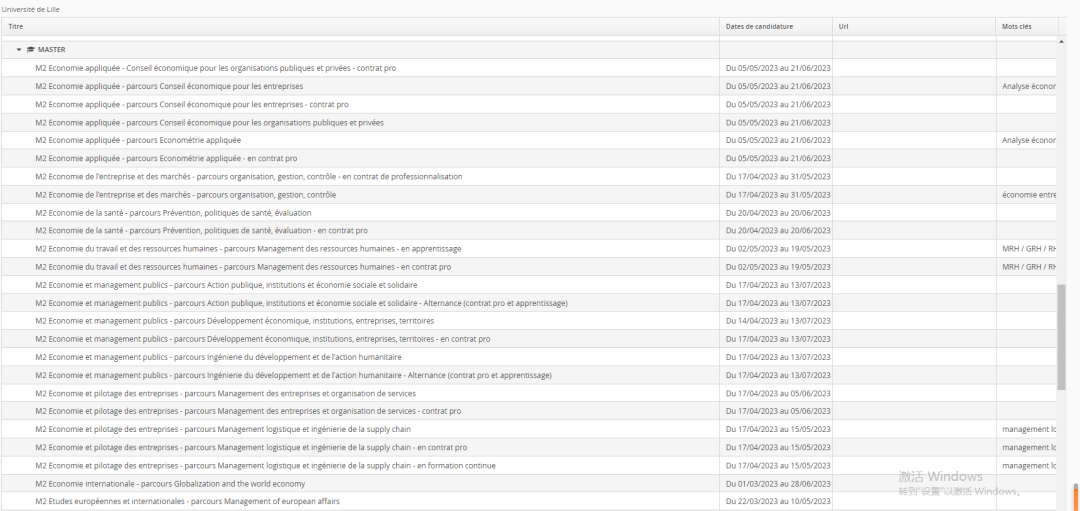Click dates for Econométrie appliquée - en contrat pro
This screenshot has width=1080, height=511.
[778, 158]
